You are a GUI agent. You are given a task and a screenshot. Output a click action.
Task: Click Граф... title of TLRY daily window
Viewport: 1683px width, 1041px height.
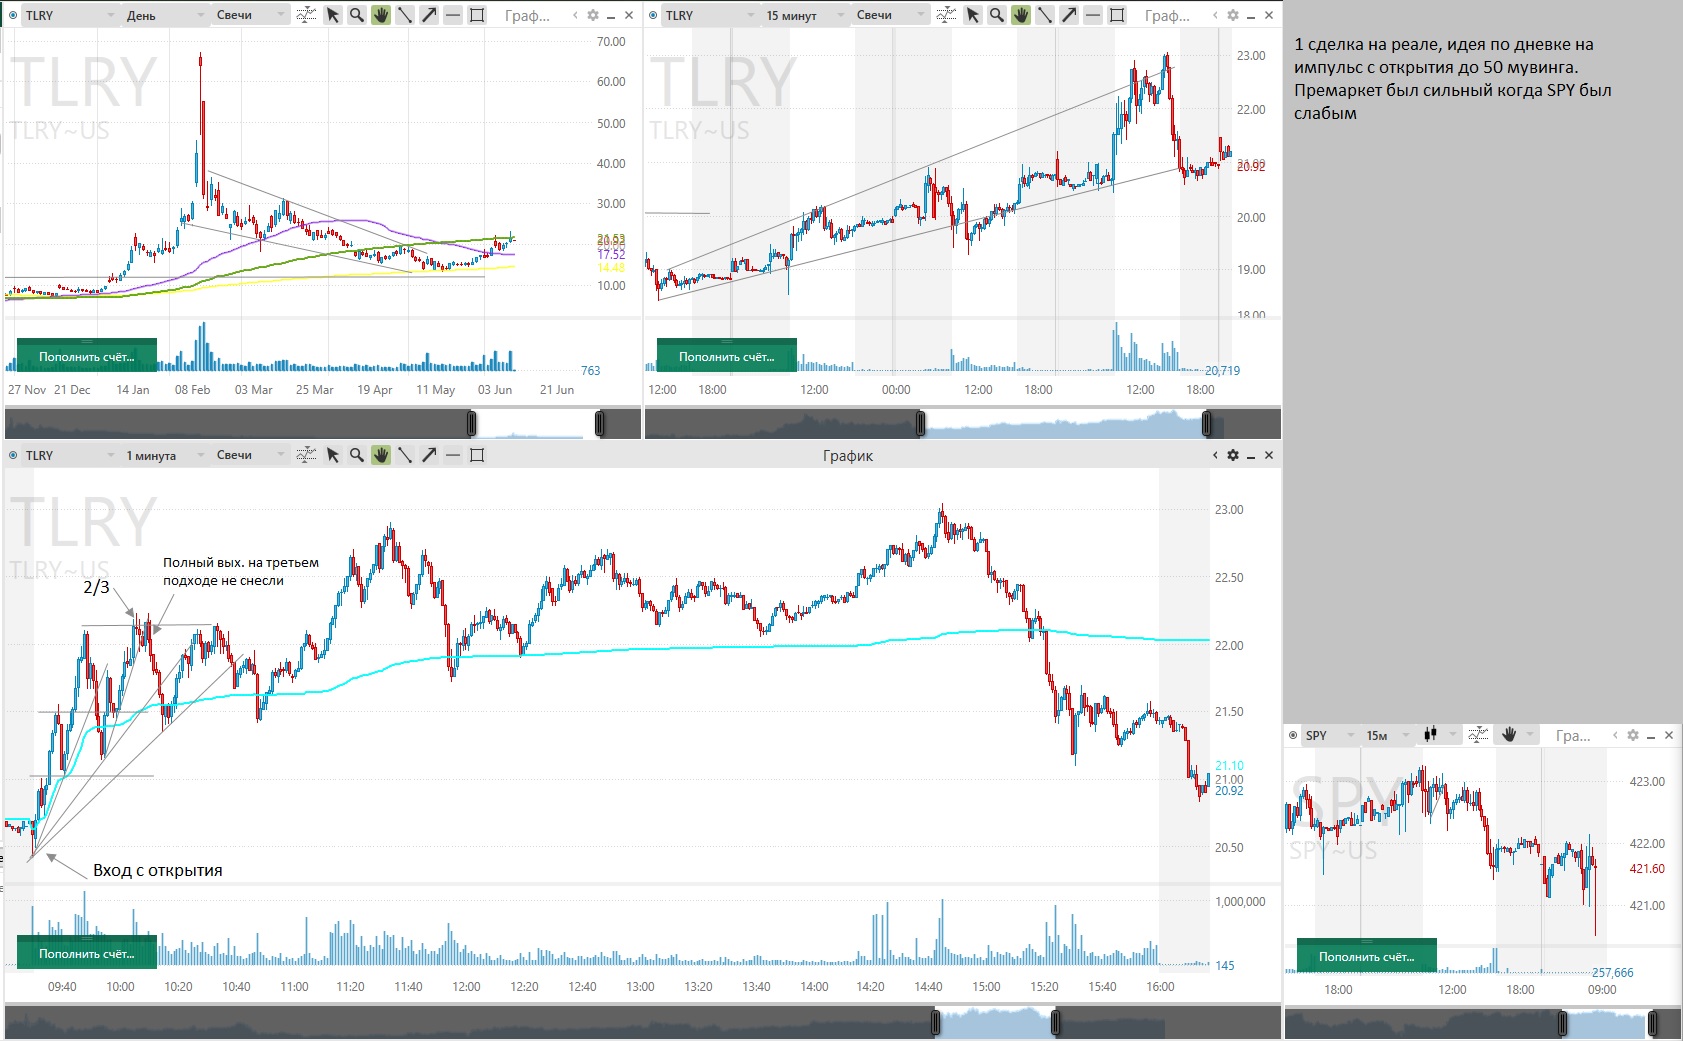click(527, 15)
